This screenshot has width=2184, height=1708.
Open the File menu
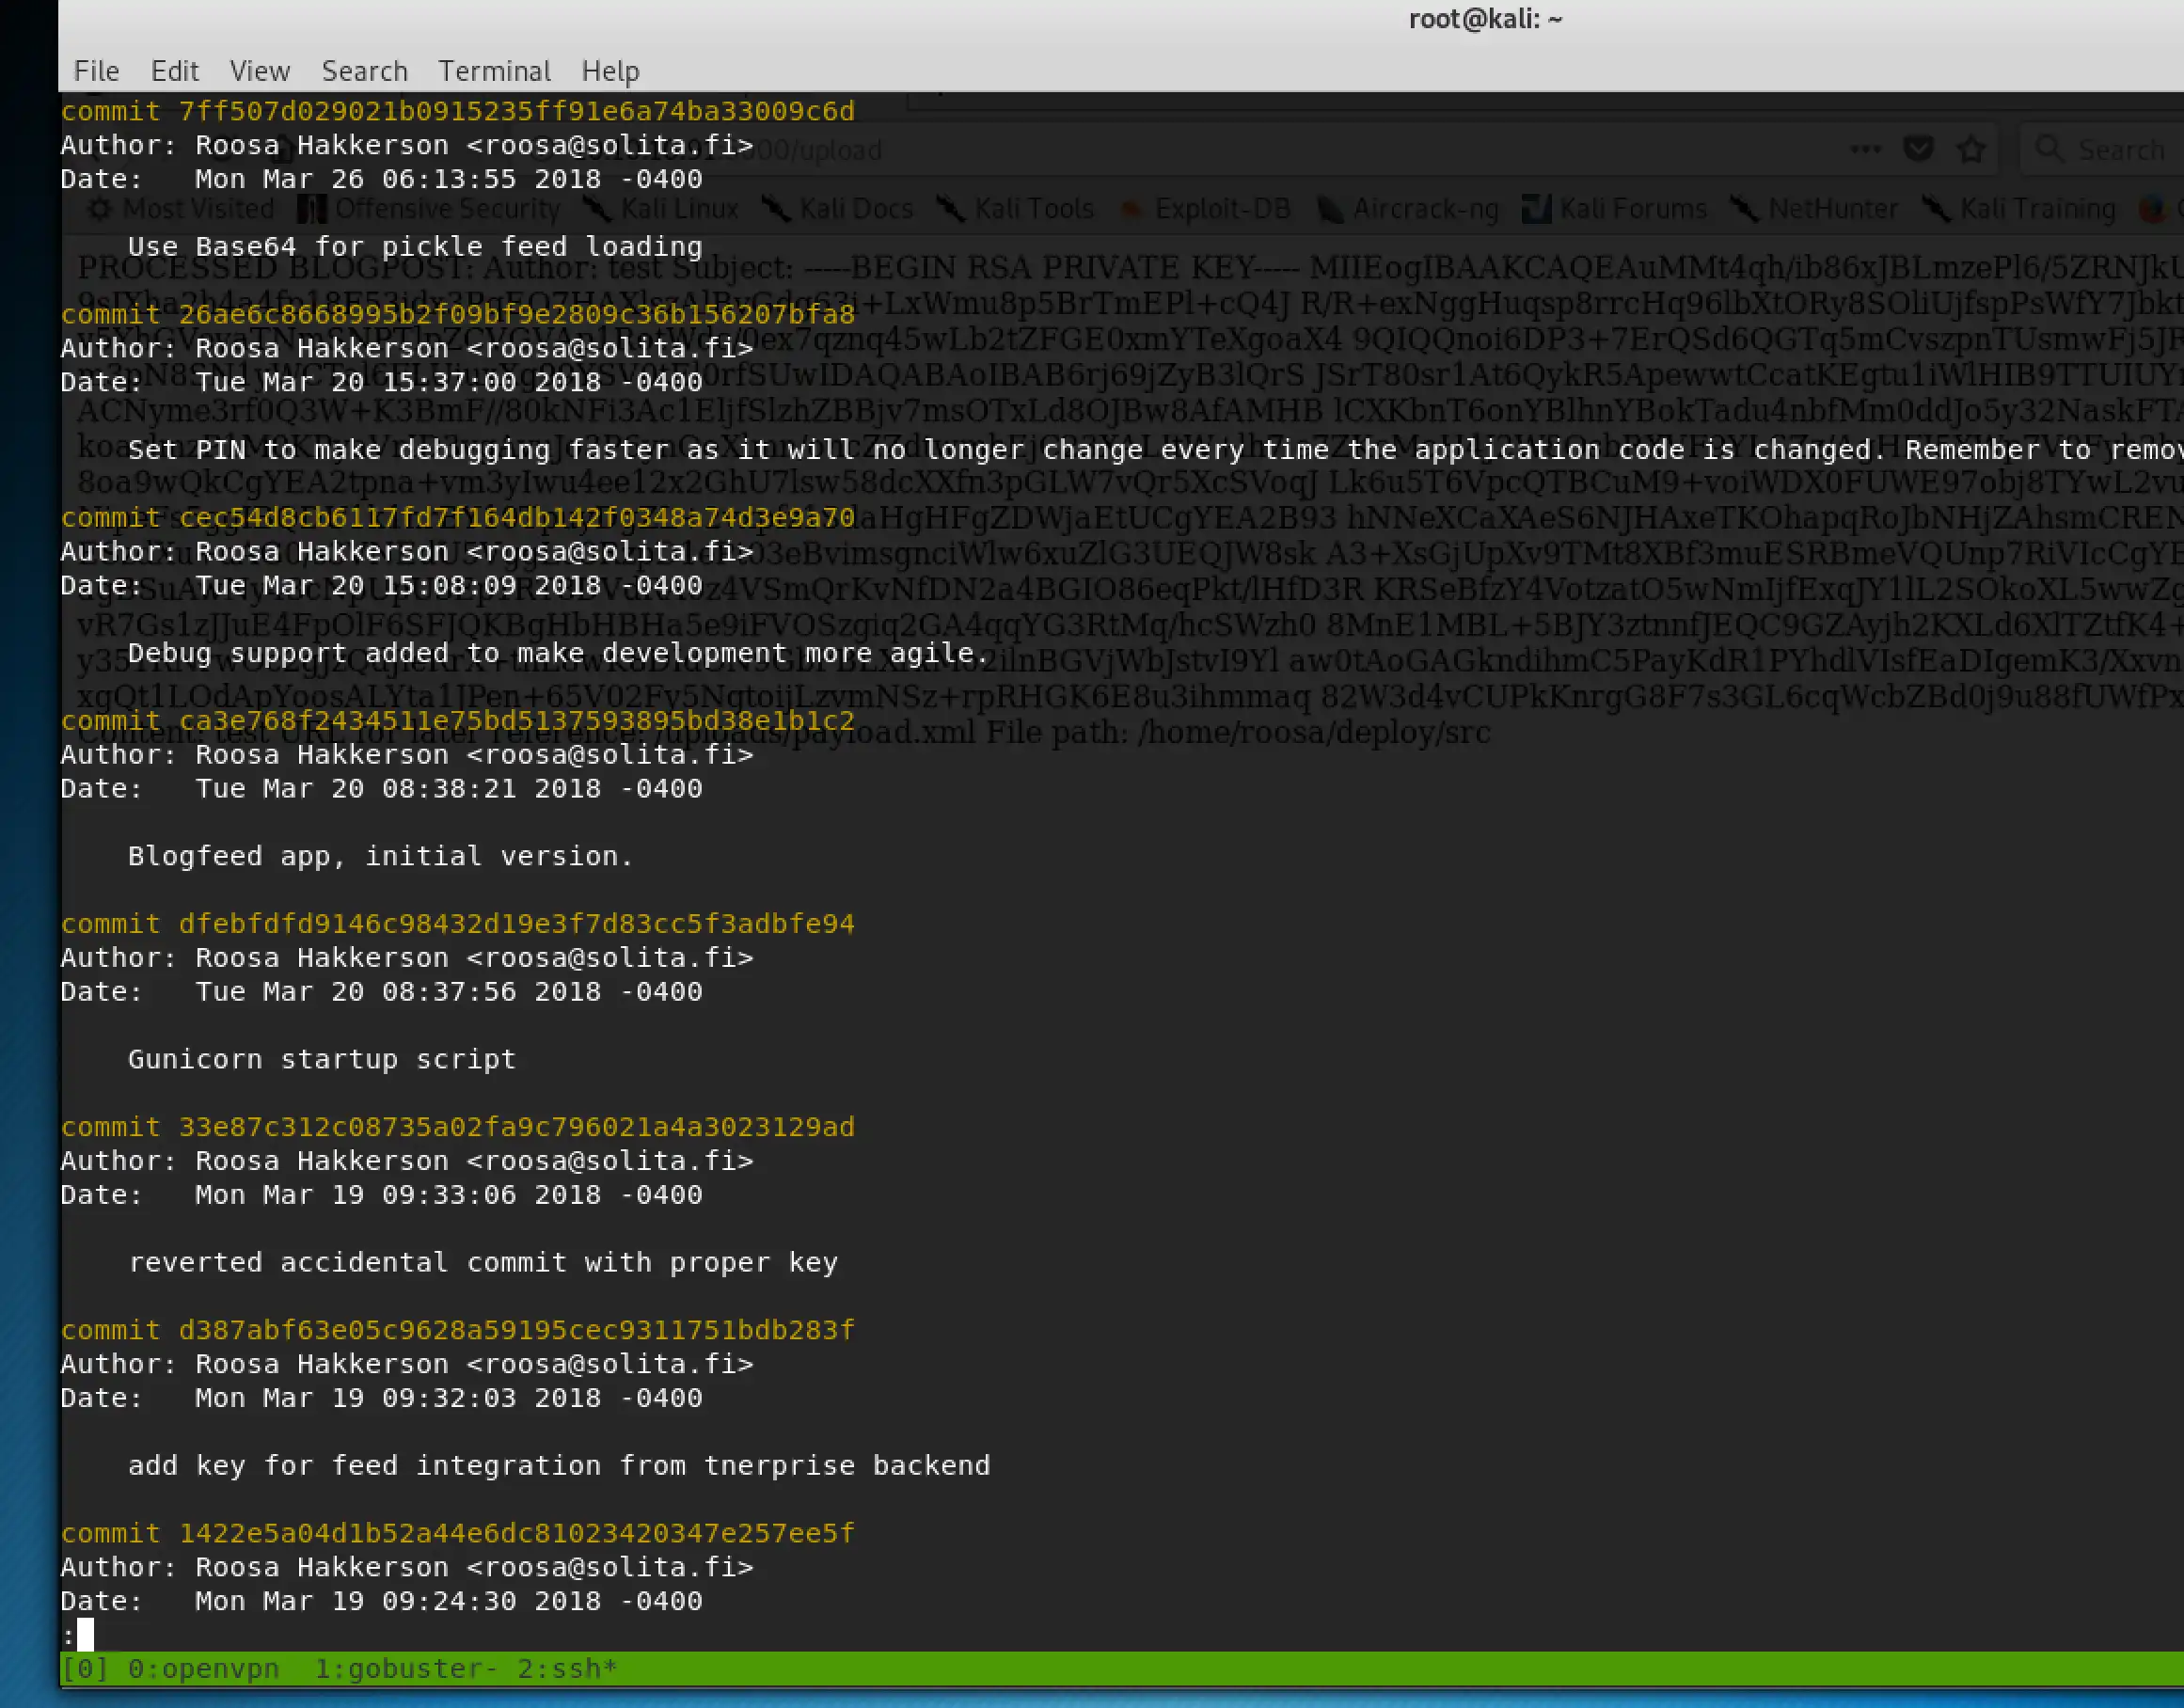point(96,71)
